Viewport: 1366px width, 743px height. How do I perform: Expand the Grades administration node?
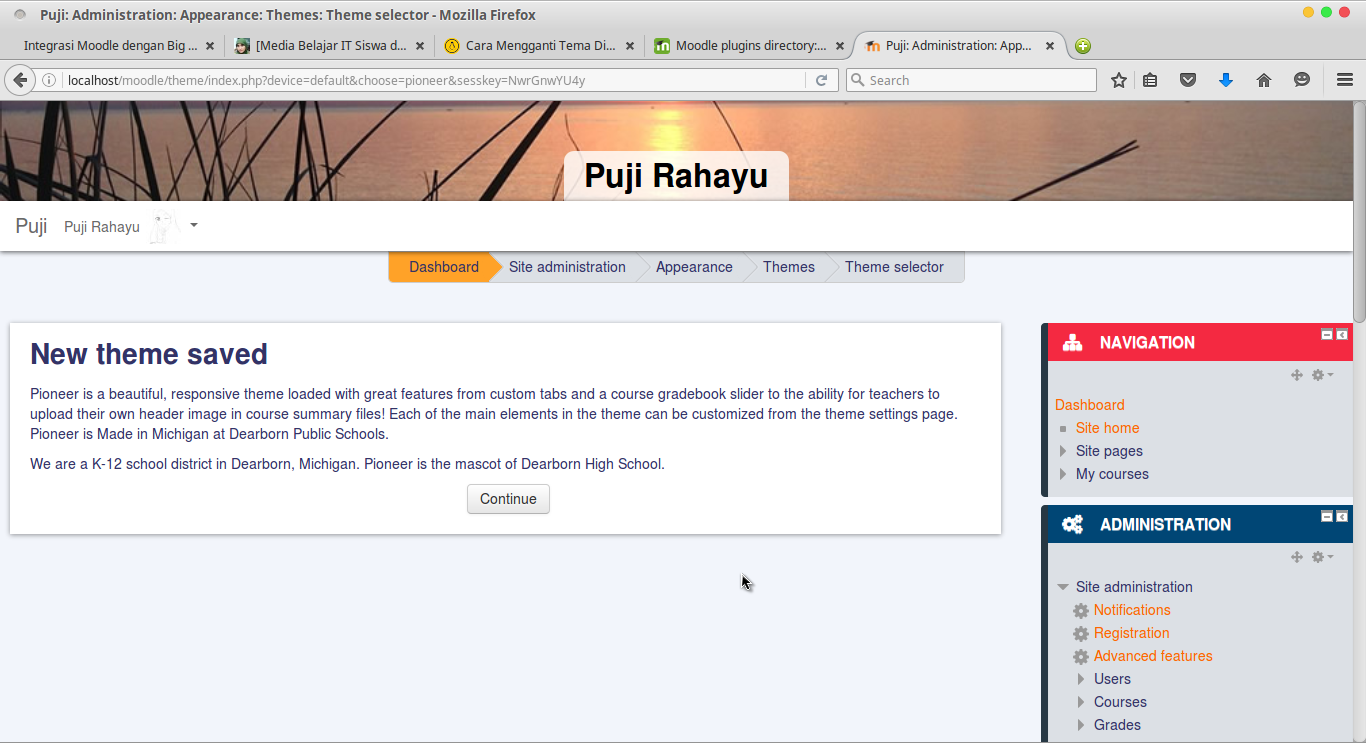tap(1081, 725)
